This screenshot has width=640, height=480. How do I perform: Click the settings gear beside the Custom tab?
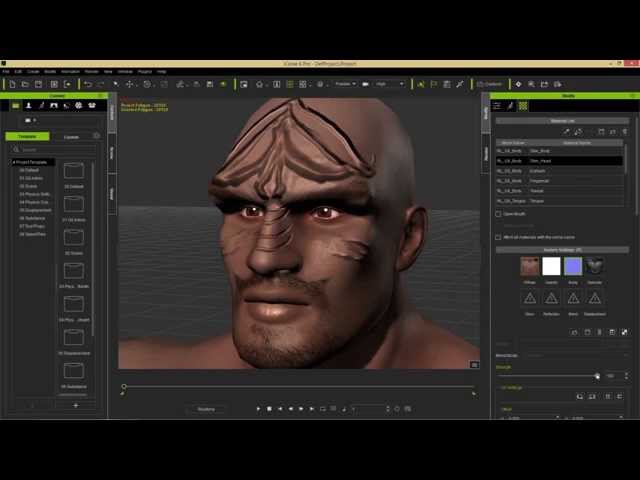[x=97, y=136]
